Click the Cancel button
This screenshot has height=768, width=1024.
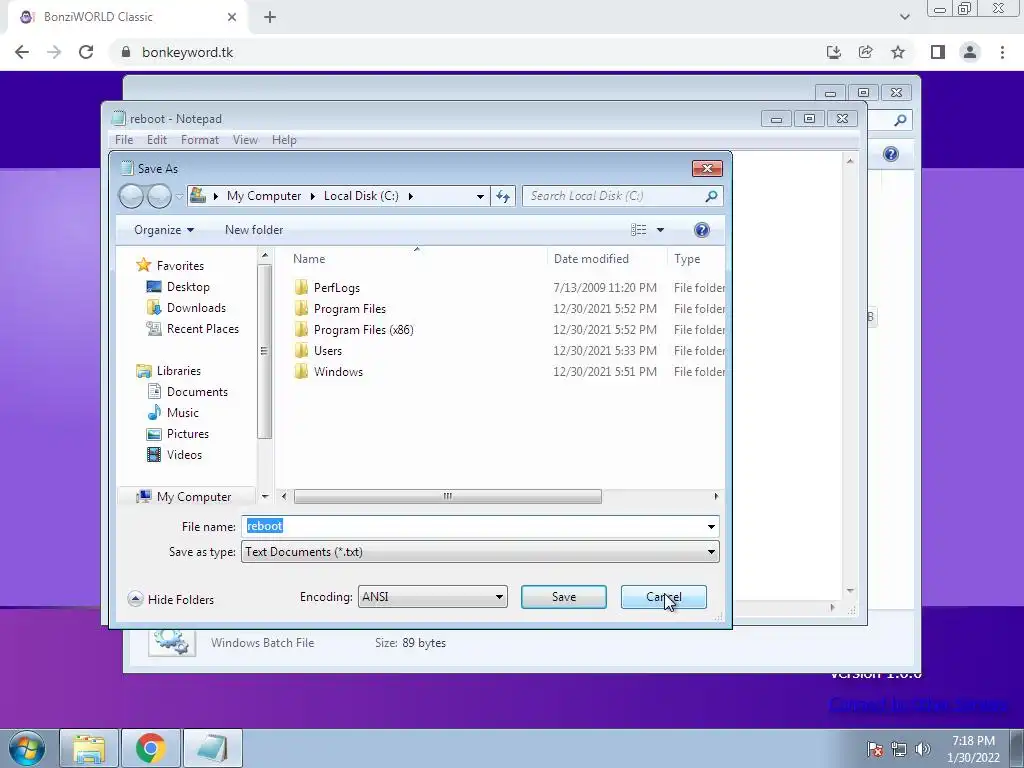[x=664, y=597]
